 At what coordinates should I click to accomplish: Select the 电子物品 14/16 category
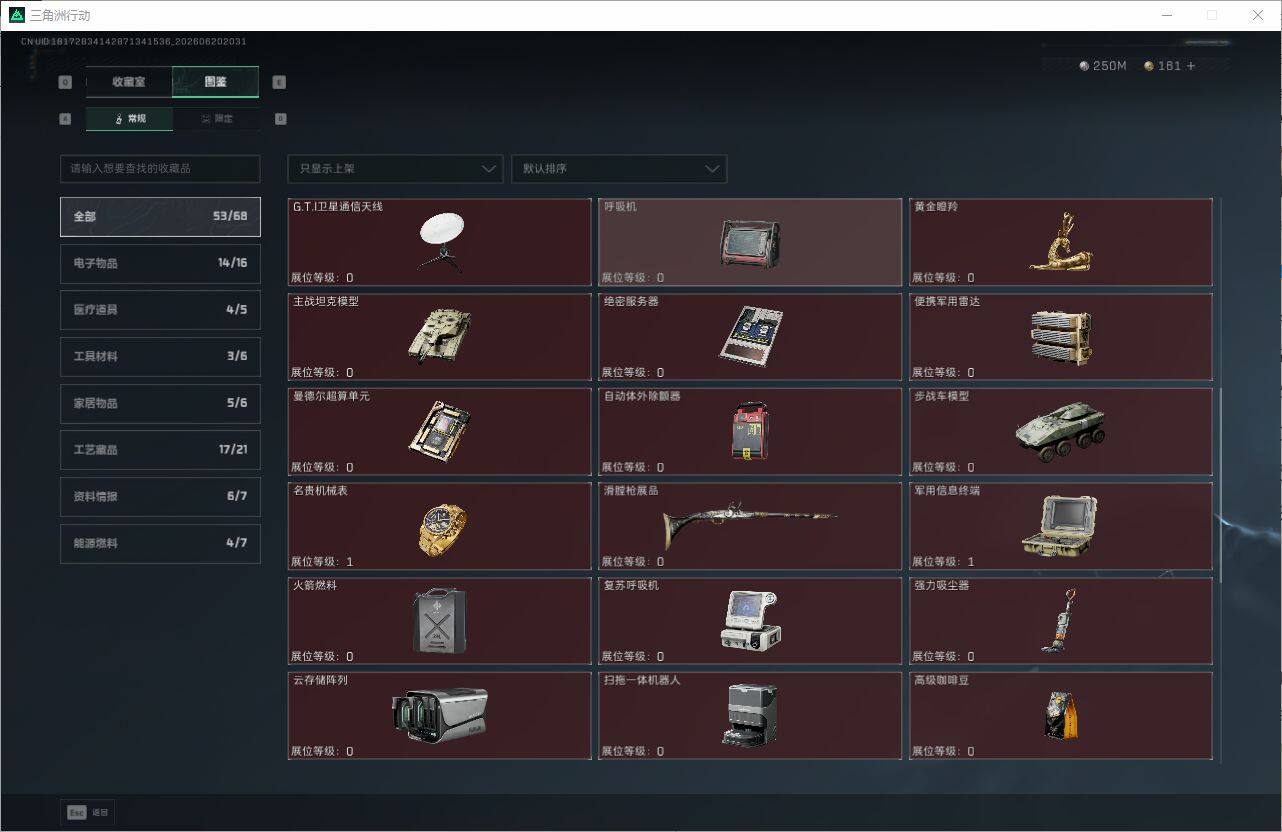pyautogui.click(x=160, y=263)
